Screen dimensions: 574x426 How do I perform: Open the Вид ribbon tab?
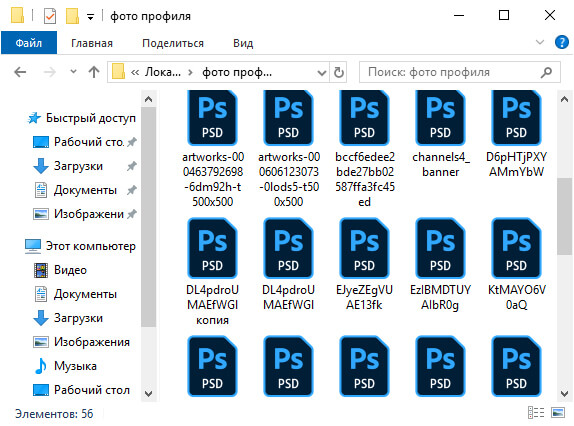pos(243,43)
